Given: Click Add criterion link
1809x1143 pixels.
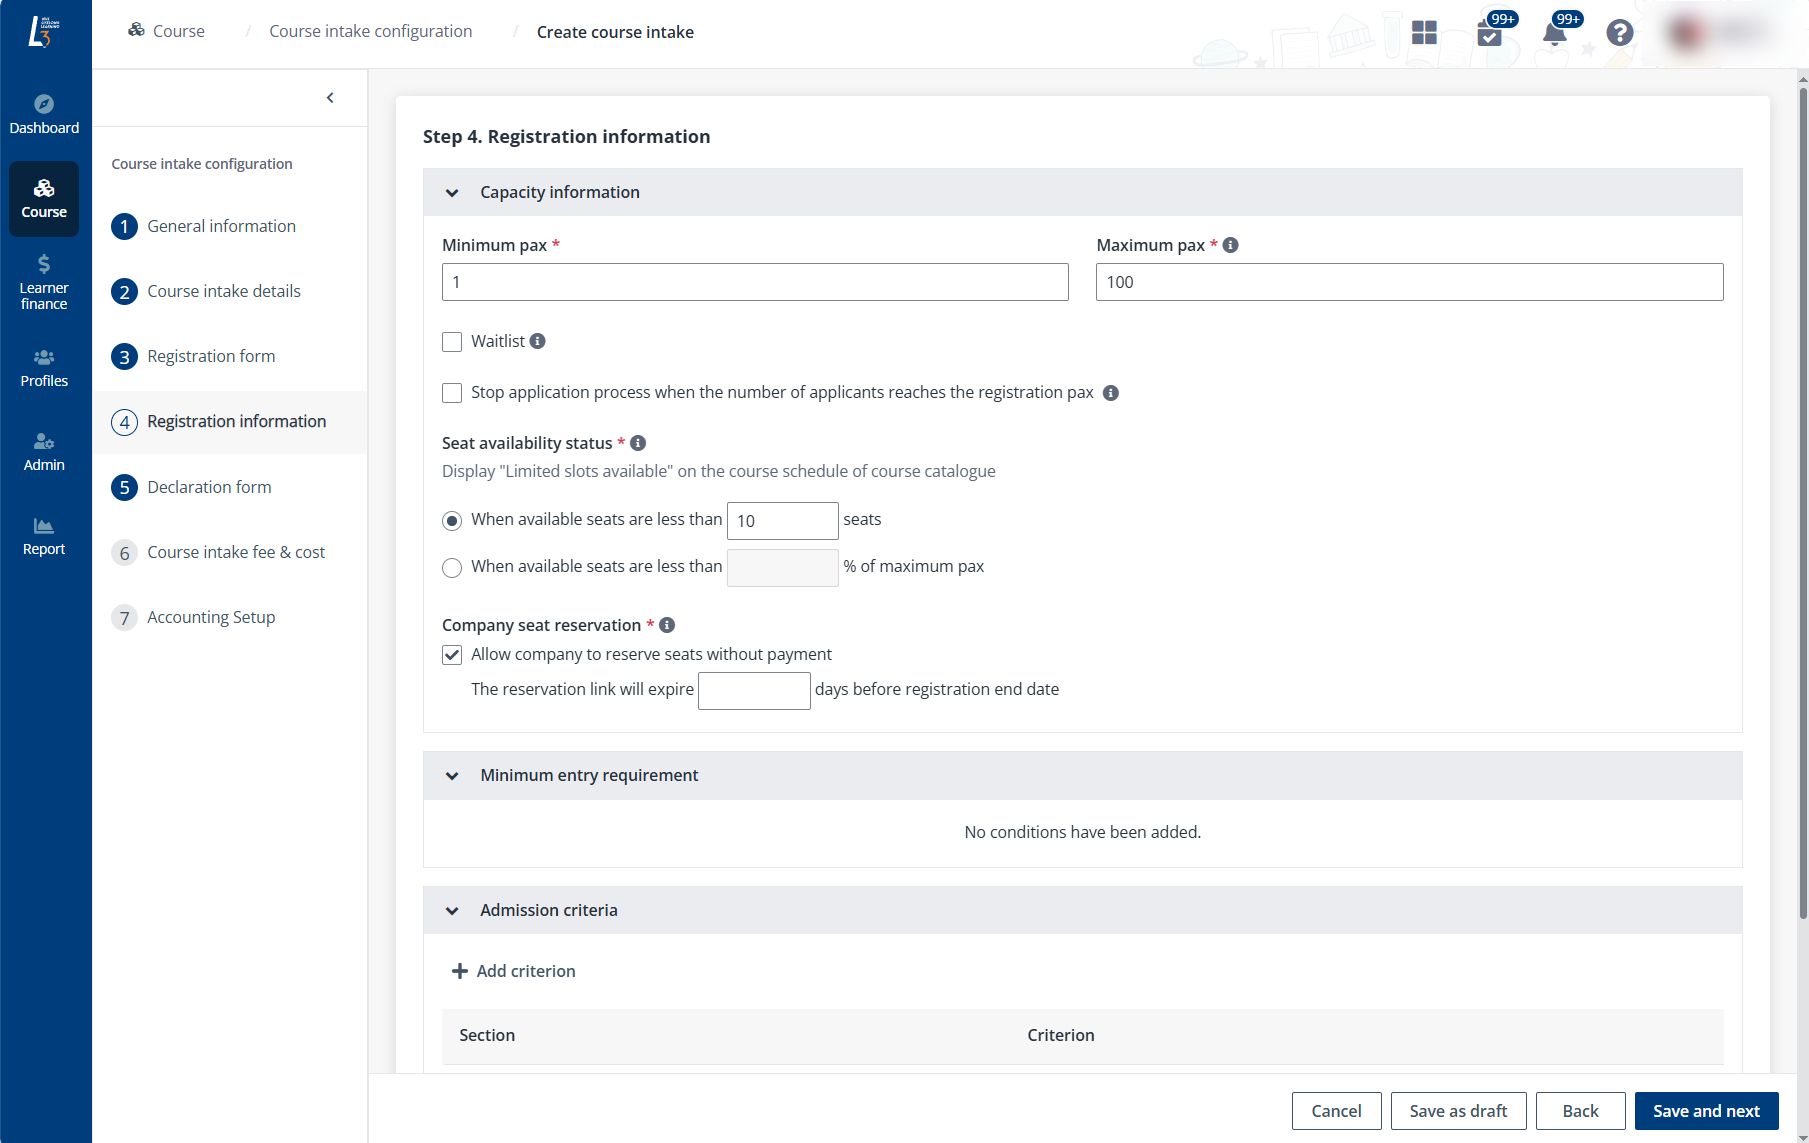Looking at the screenshot, I should point(514,971).
